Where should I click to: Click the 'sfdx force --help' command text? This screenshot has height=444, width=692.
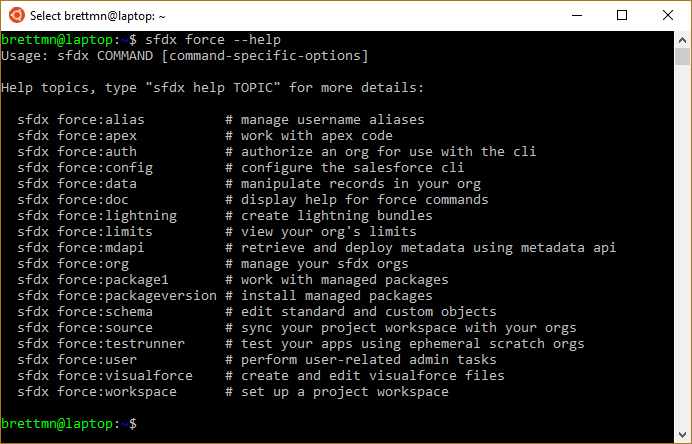213,40
